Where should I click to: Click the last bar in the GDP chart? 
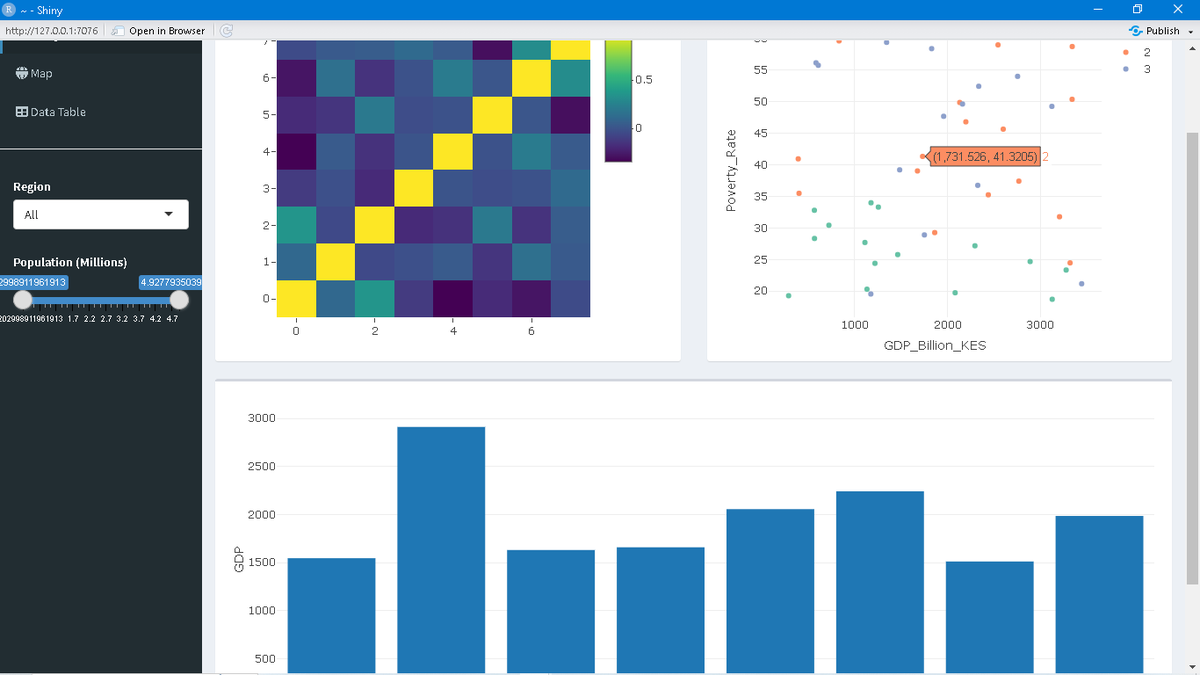(x=1099, y=594)
